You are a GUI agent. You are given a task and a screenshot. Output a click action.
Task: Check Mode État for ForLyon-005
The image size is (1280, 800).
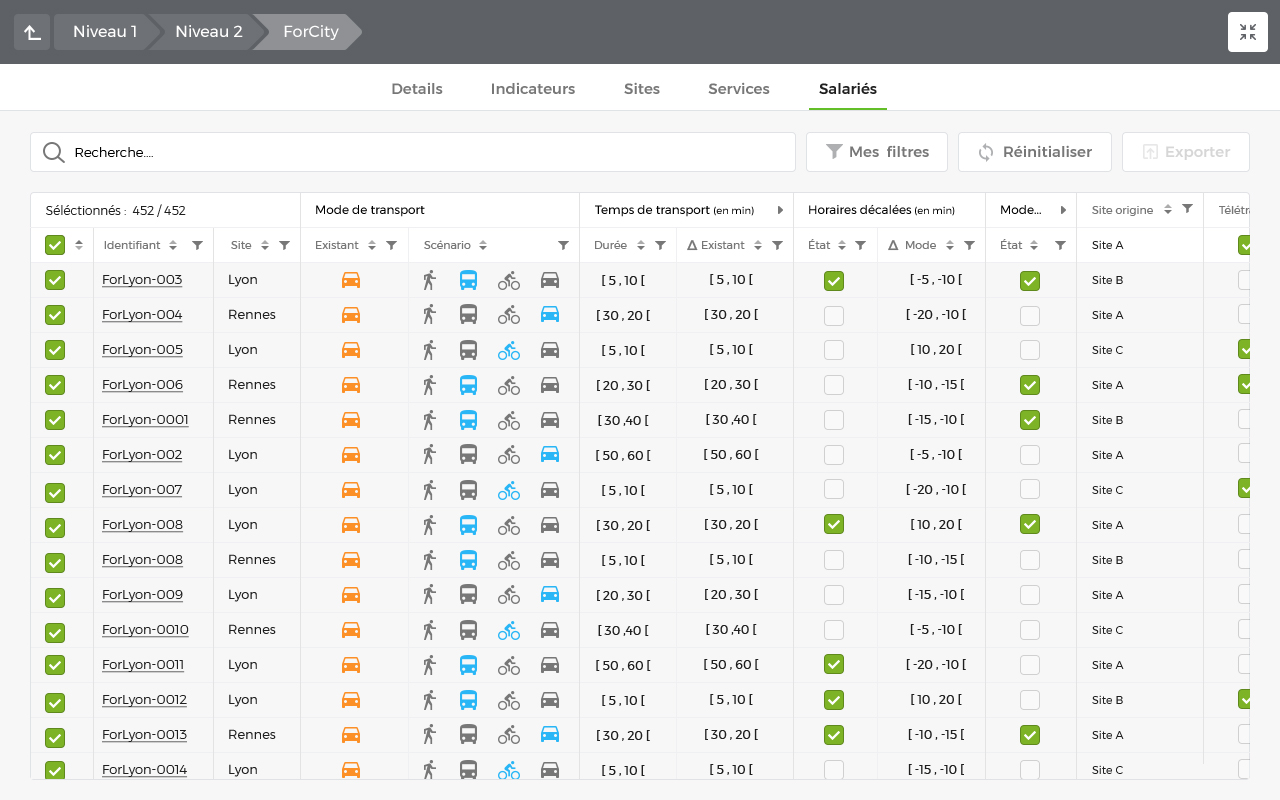(1030, 350)
